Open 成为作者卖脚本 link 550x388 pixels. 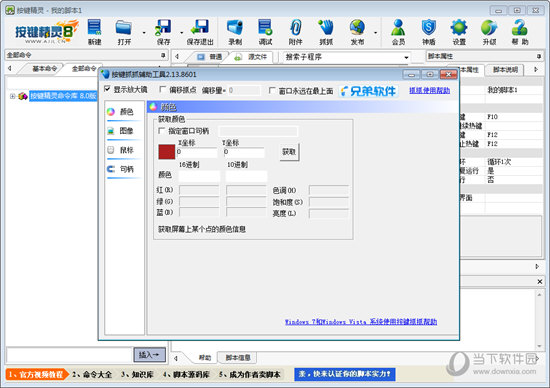pos(250,374)
